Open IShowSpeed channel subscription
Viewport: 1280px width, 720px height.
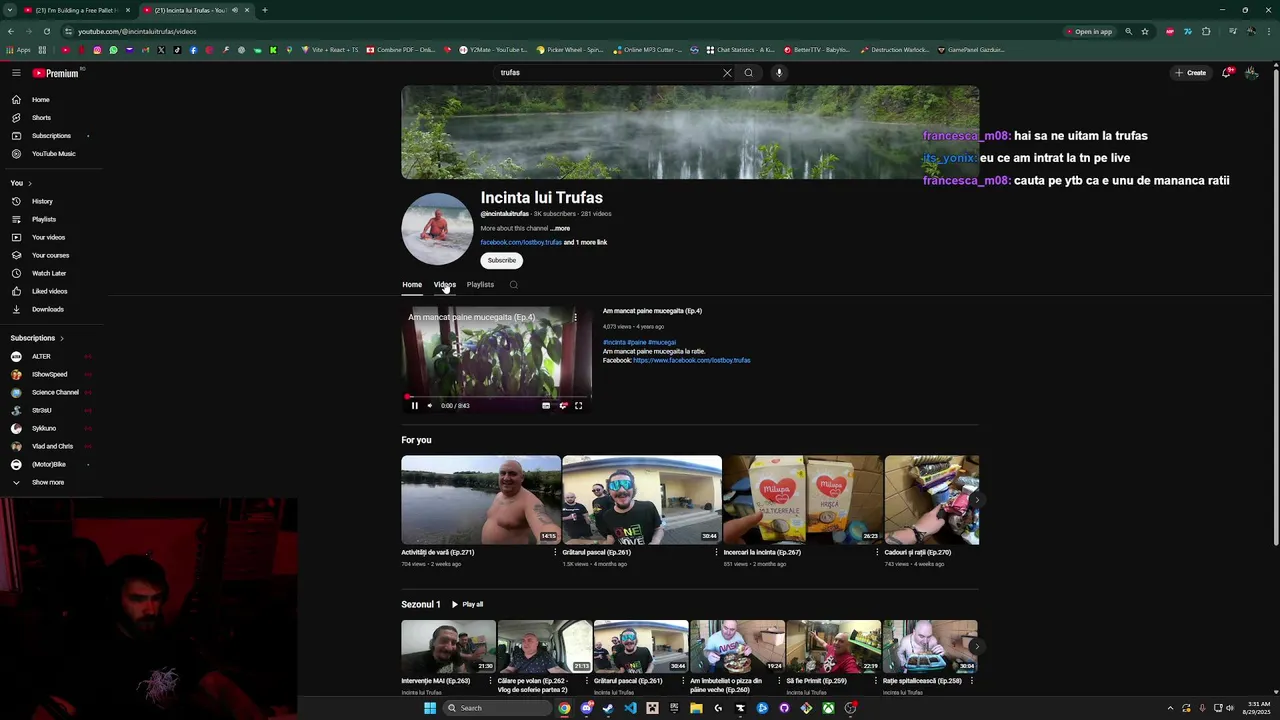point(49,374)
